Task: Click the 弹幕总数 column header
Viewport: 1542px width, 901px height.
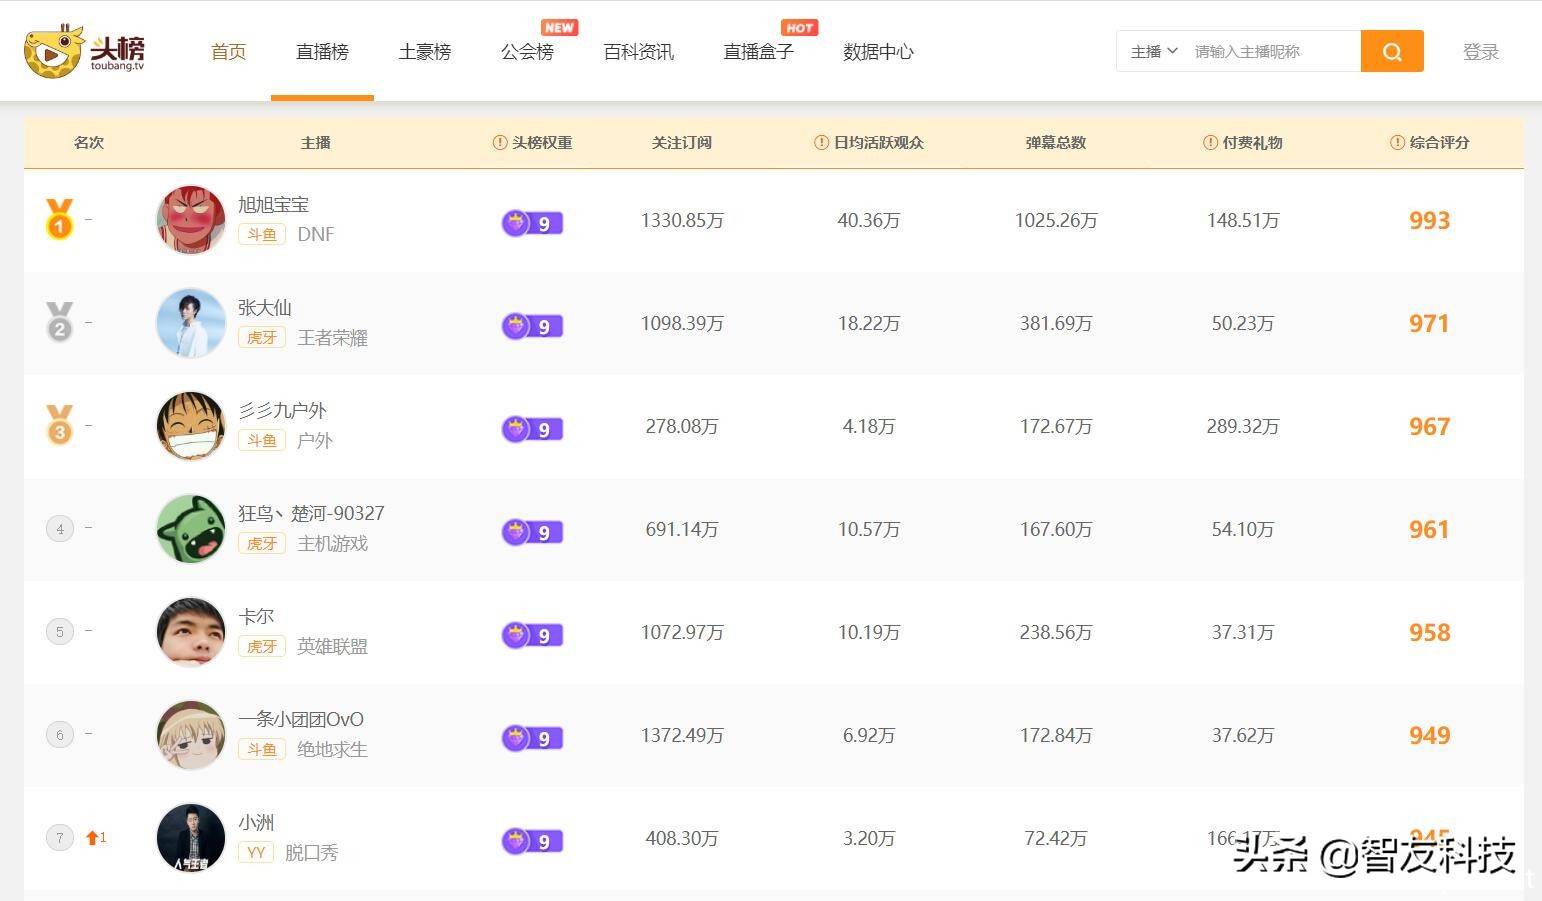Action: pos(1055,143)
